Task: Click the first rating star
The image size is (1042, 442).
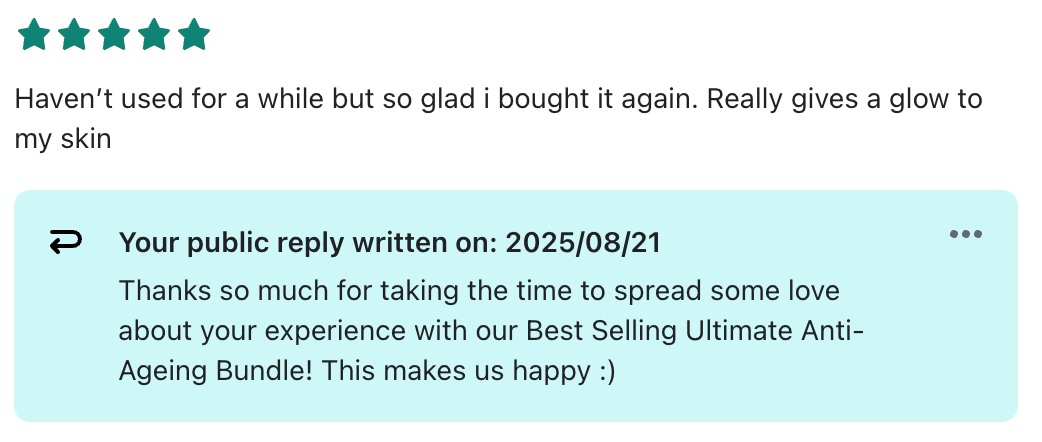Action: tap(34, 36)
